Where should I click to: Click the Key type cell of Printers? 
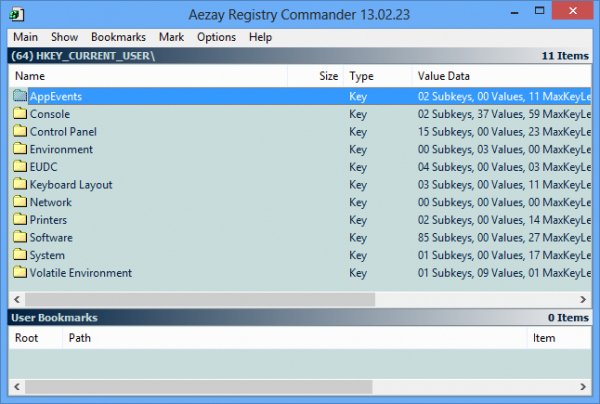pos(358,220)
